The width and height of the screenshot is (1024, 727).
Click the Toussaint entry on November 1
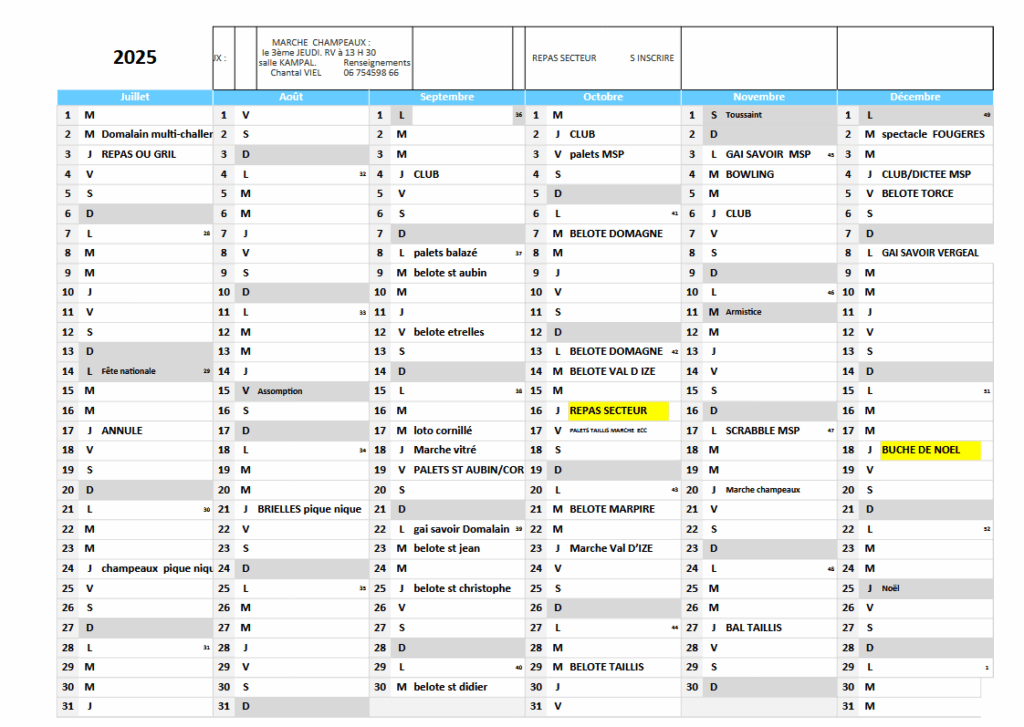744,115
